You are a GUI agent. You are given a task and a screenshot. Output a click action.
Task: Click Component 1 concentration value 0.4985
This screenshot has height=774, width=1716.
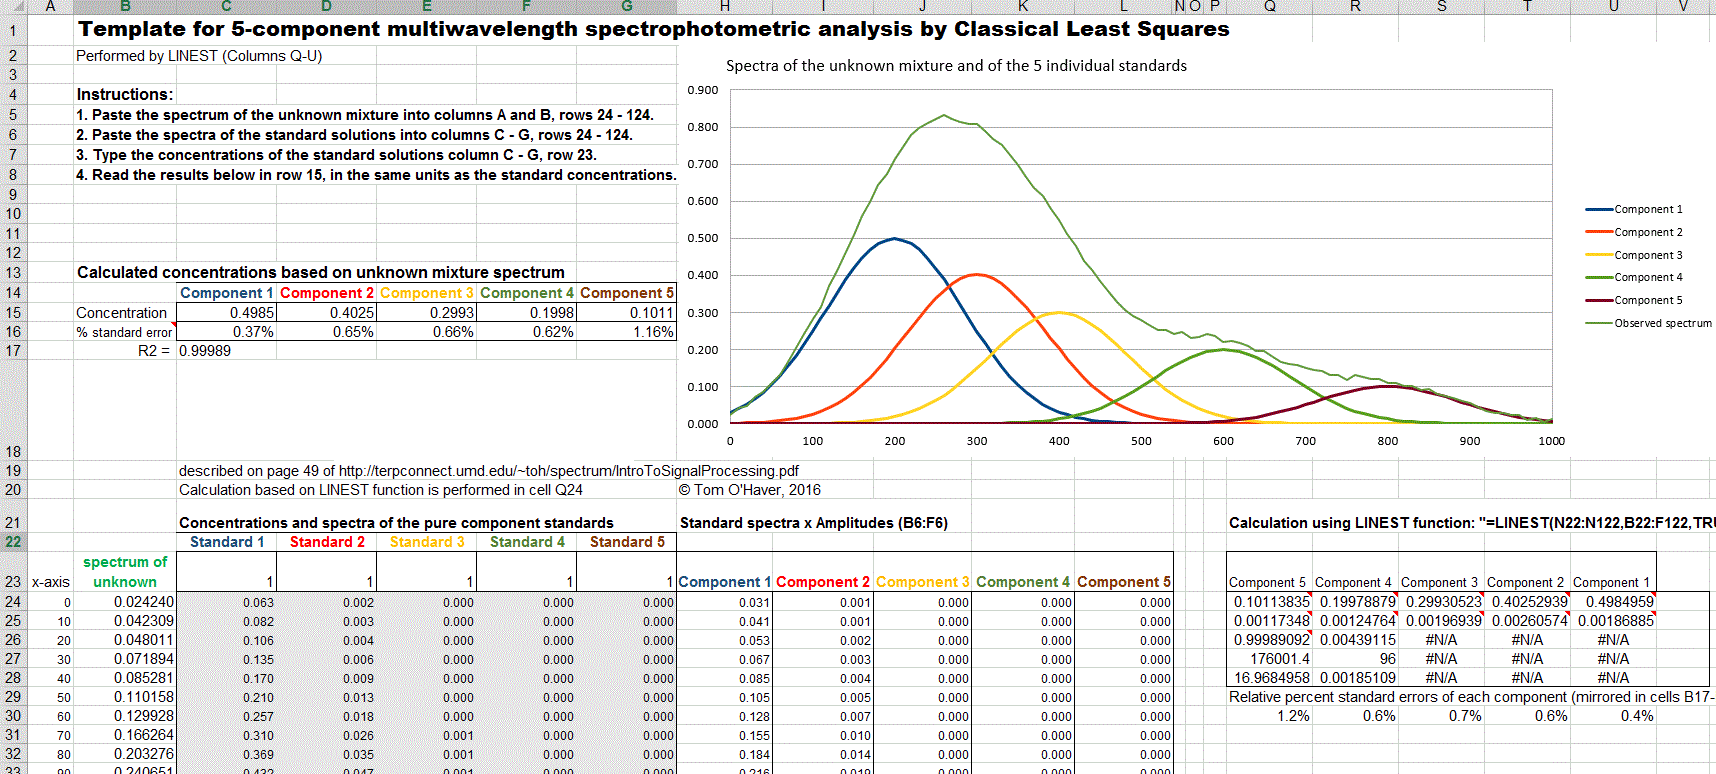pos(226,313)
